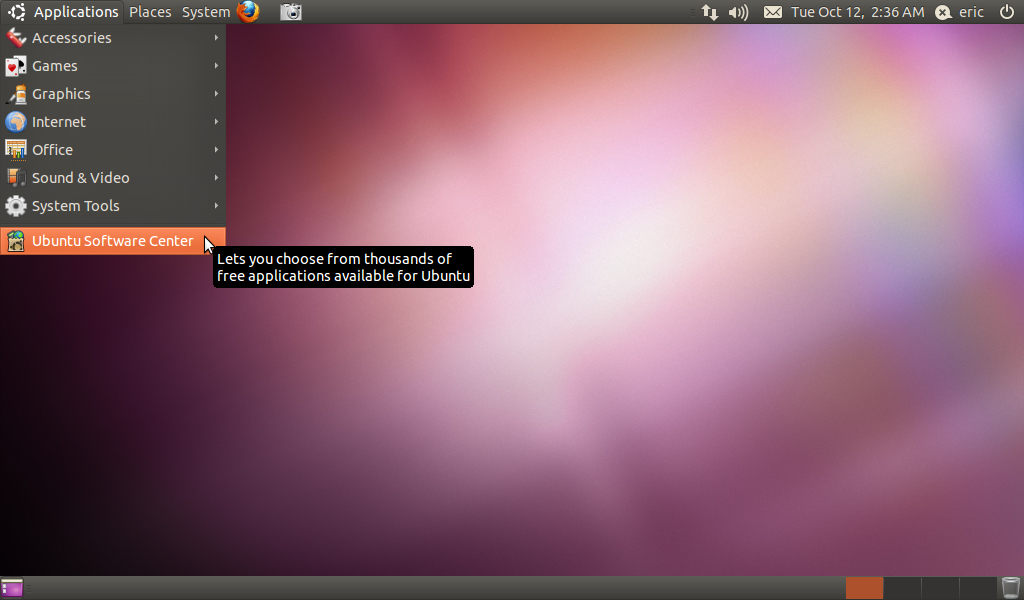Expand the Graphics submenu arrow

(216, 94)
